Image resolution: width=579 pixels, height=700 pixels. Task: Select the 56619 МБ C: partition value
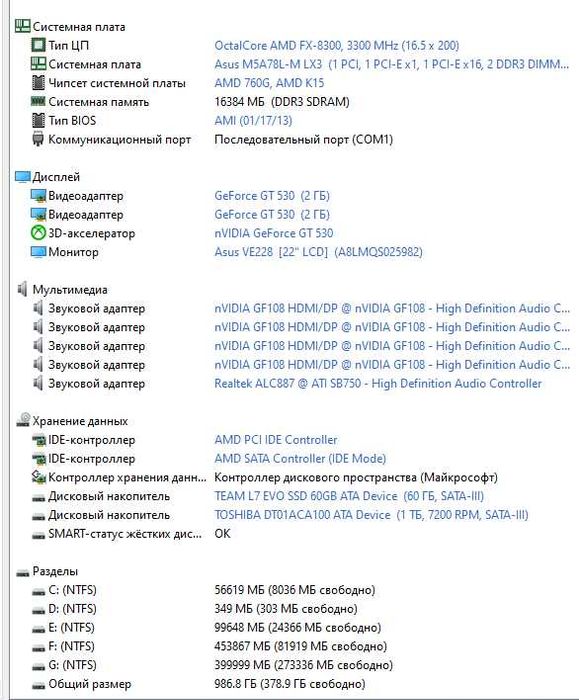coord(295,589)
